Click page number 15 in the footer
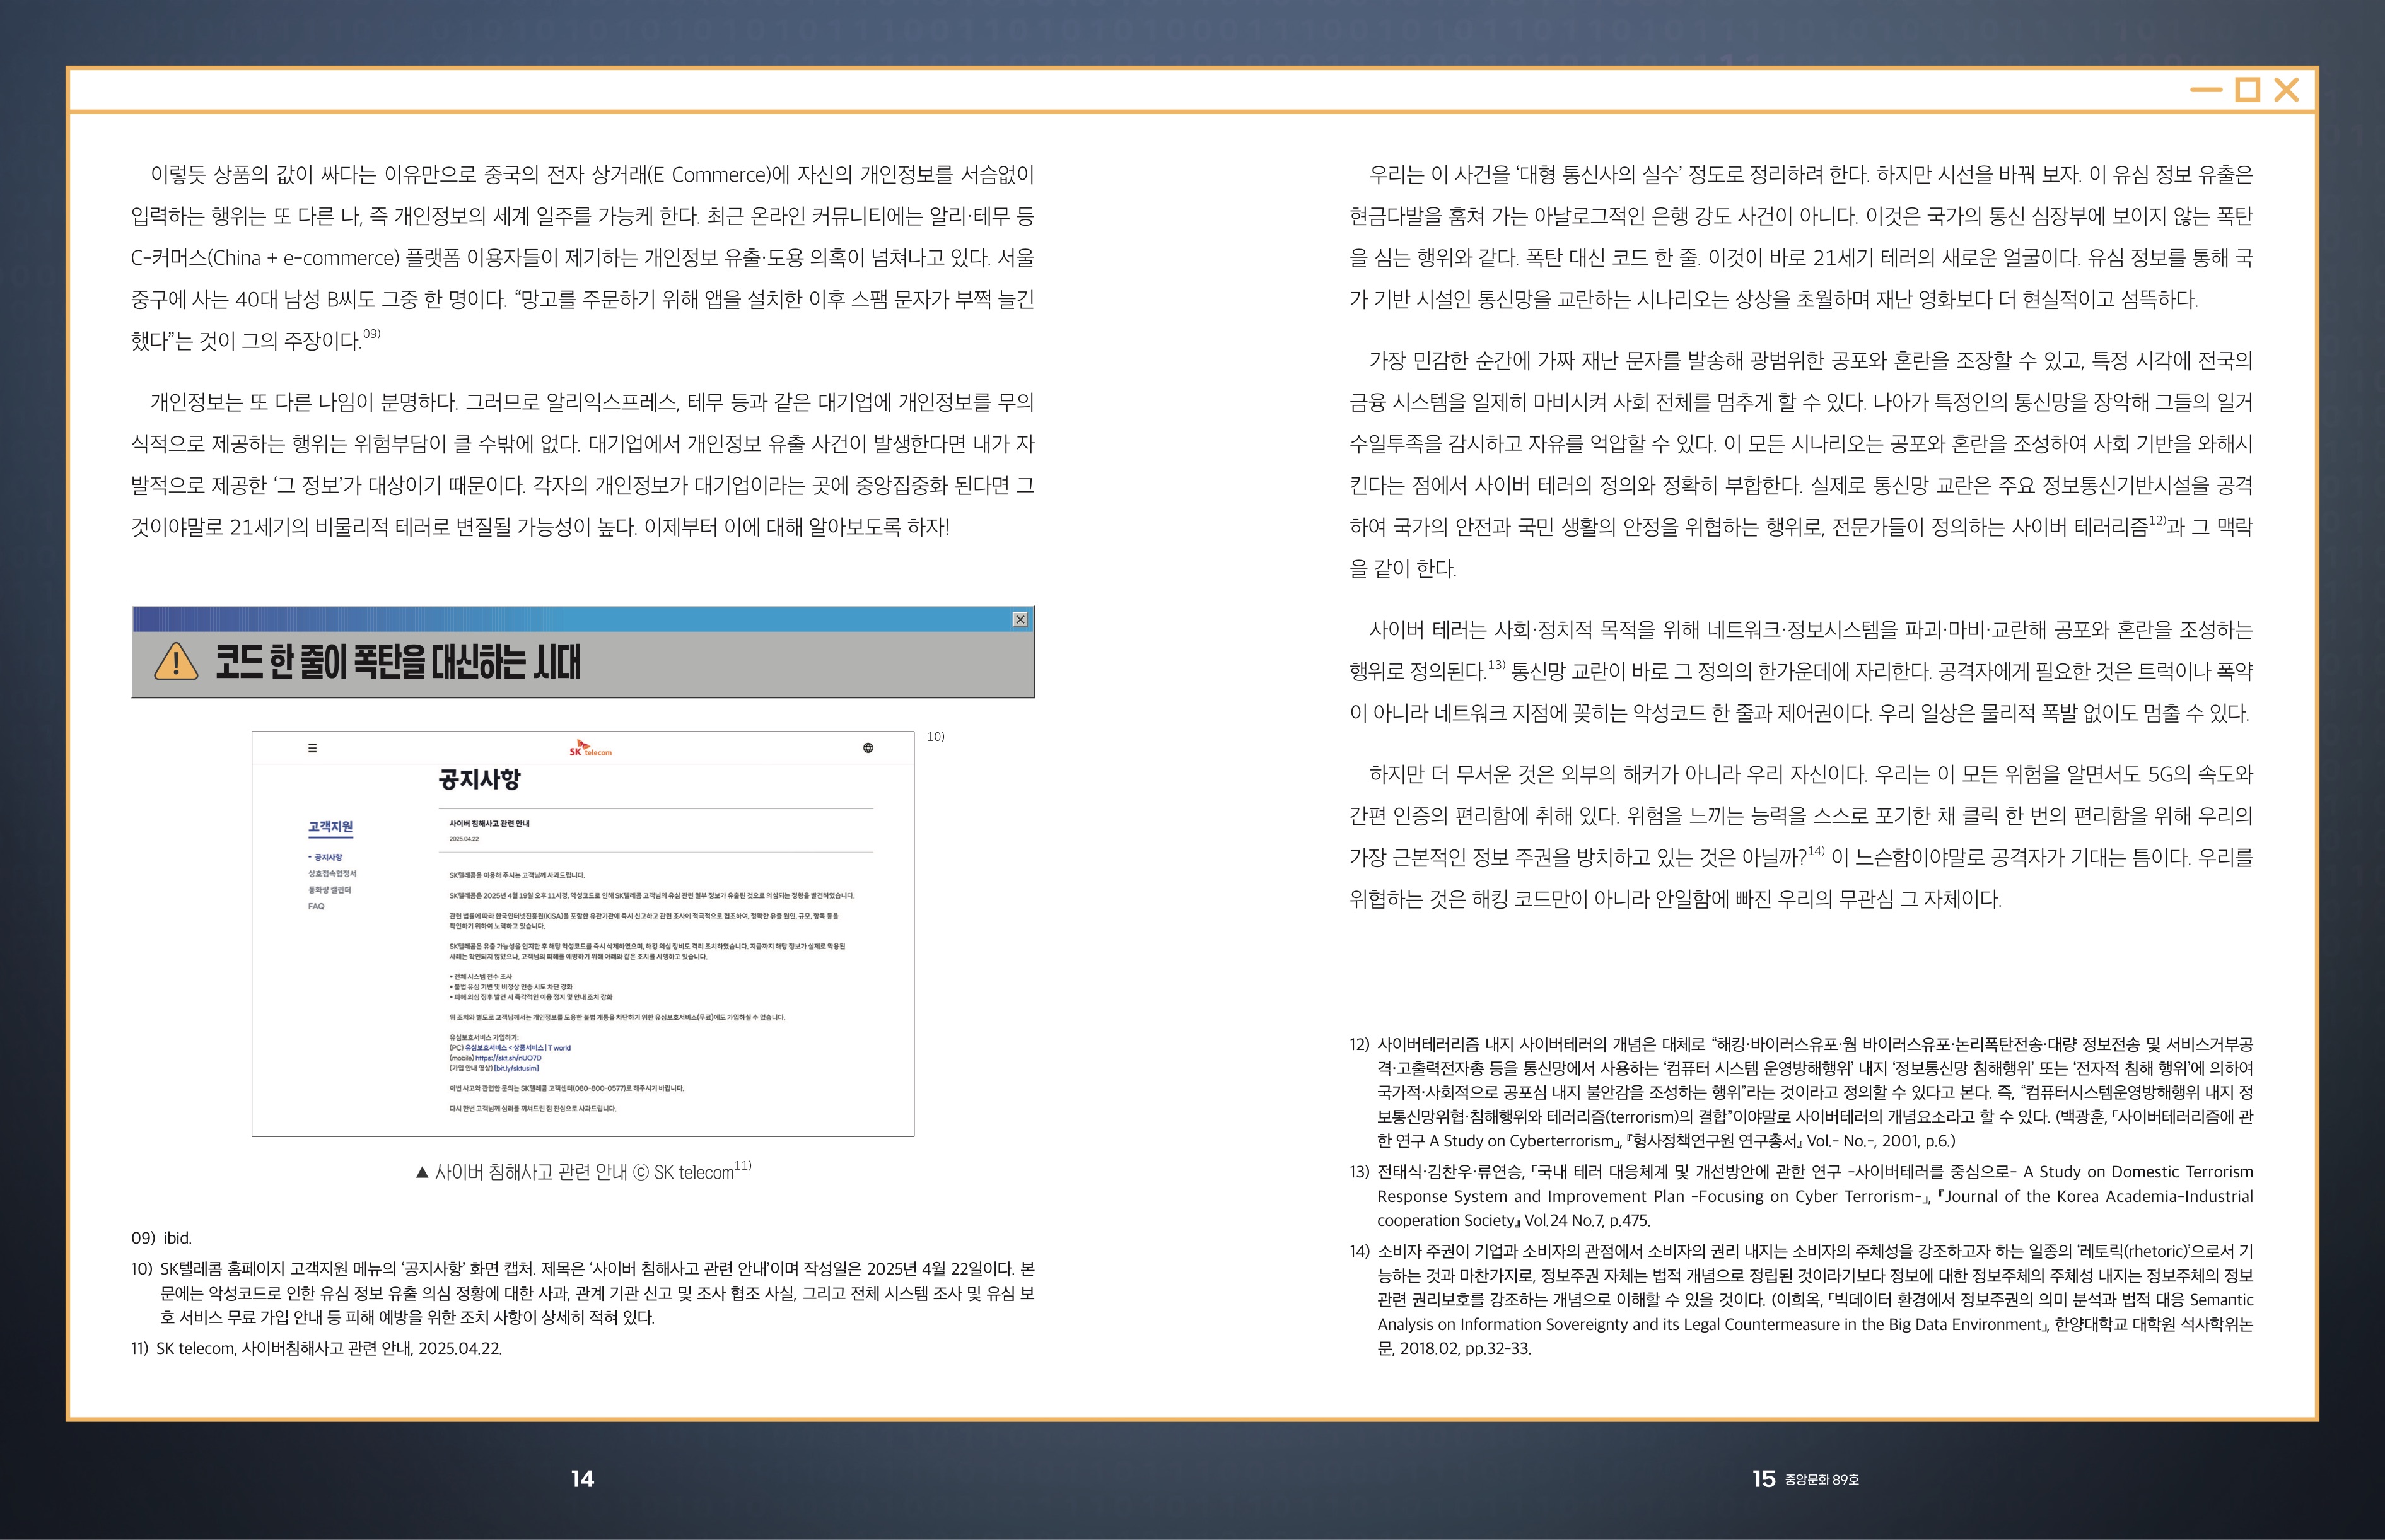The height and width of the screenshot is (1540, 2385). click(1763, 1479)
